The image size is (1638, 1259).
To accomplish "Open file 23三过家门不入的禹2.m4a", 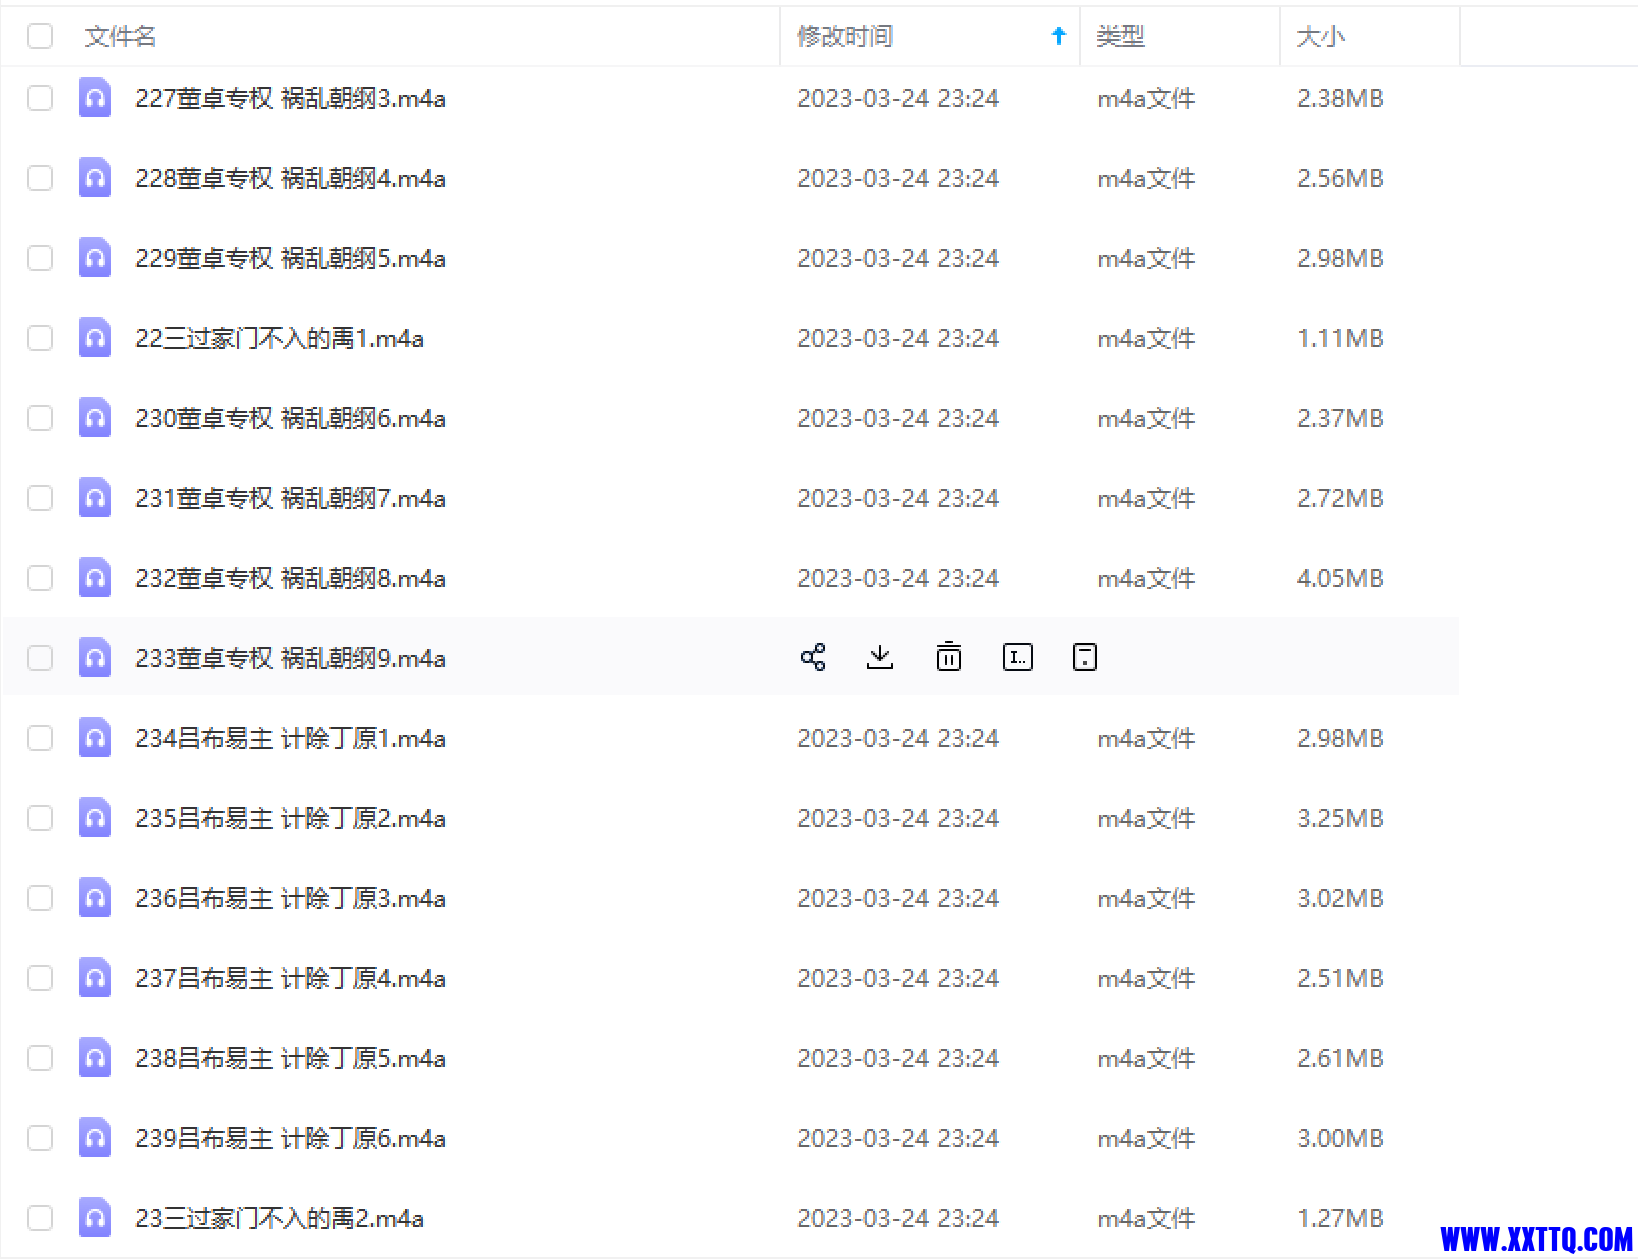I will pos(279,1218).
